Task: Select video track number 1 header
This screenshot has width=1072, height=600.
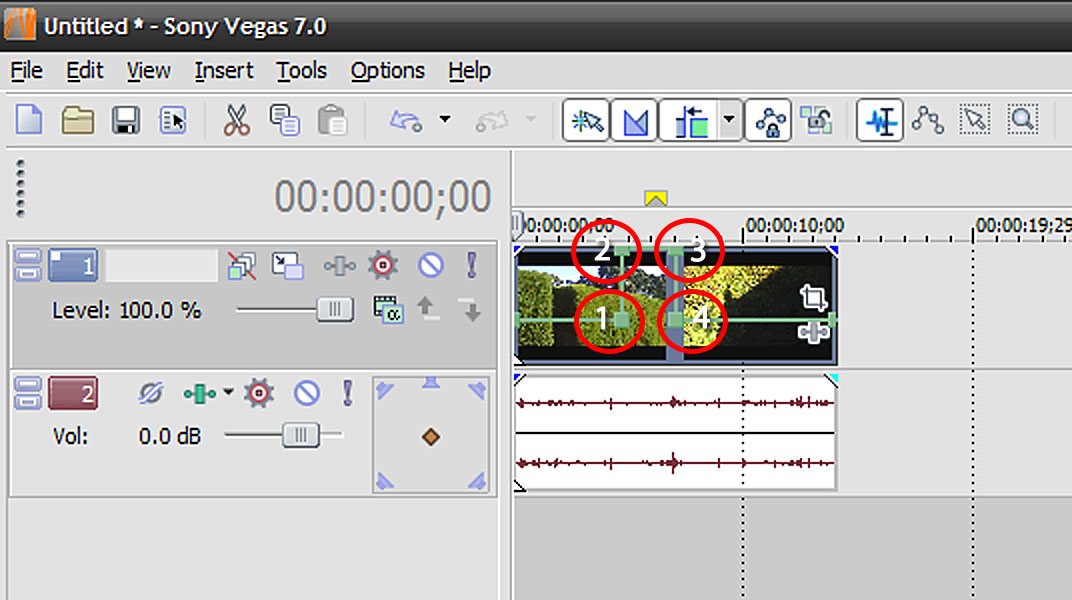Action: [73, 265]
